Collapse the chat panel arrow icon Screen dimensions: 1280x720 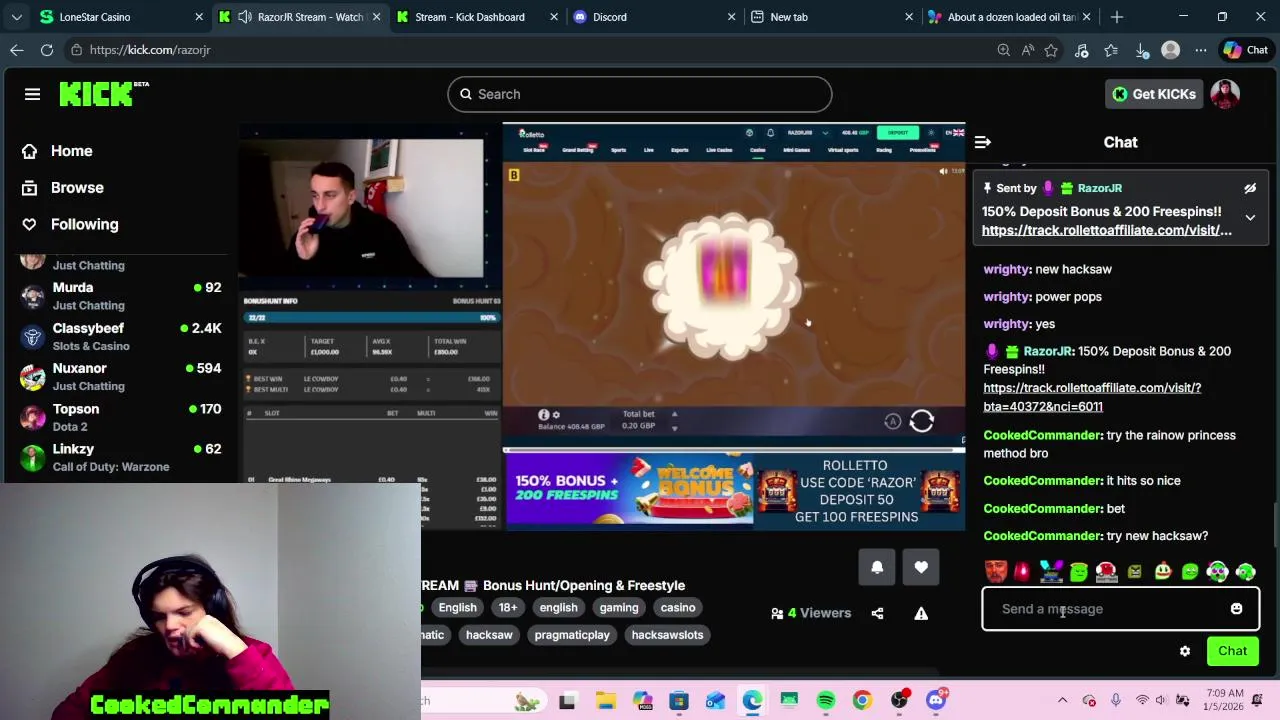coord(982,142)
